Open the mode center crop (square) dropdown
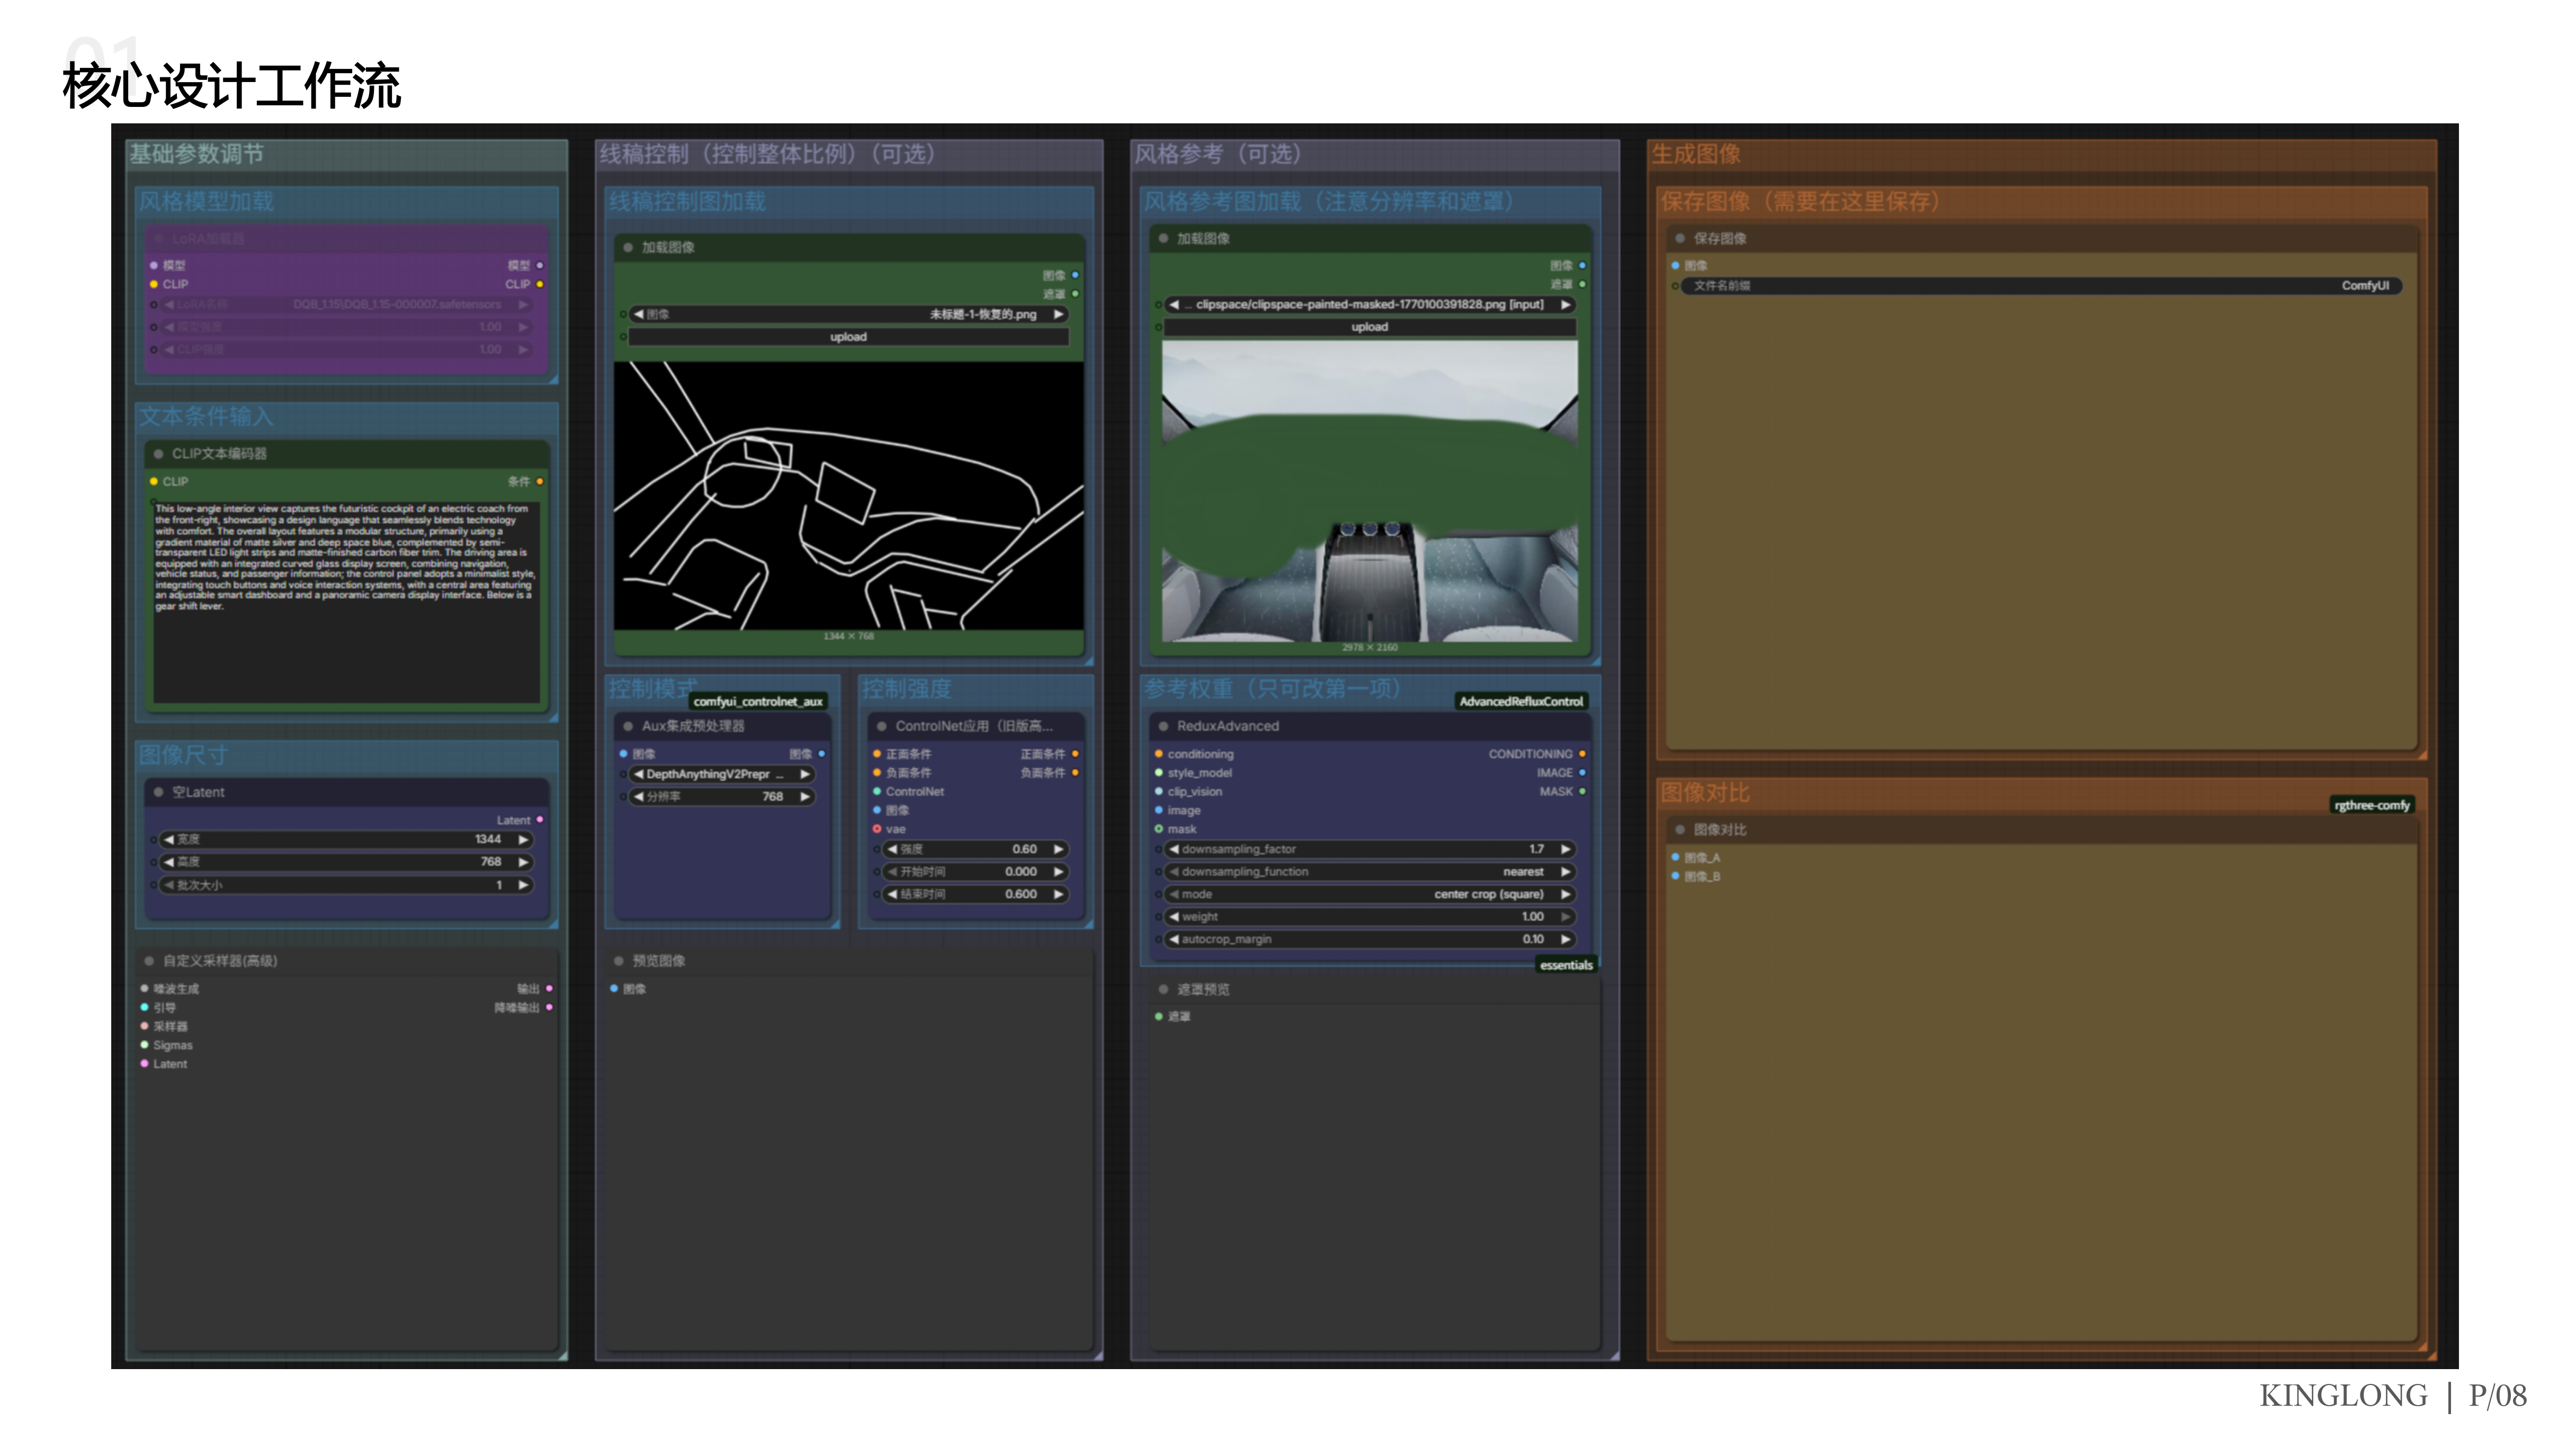The image size is (2576, 1448). (x=1370, y=895)
